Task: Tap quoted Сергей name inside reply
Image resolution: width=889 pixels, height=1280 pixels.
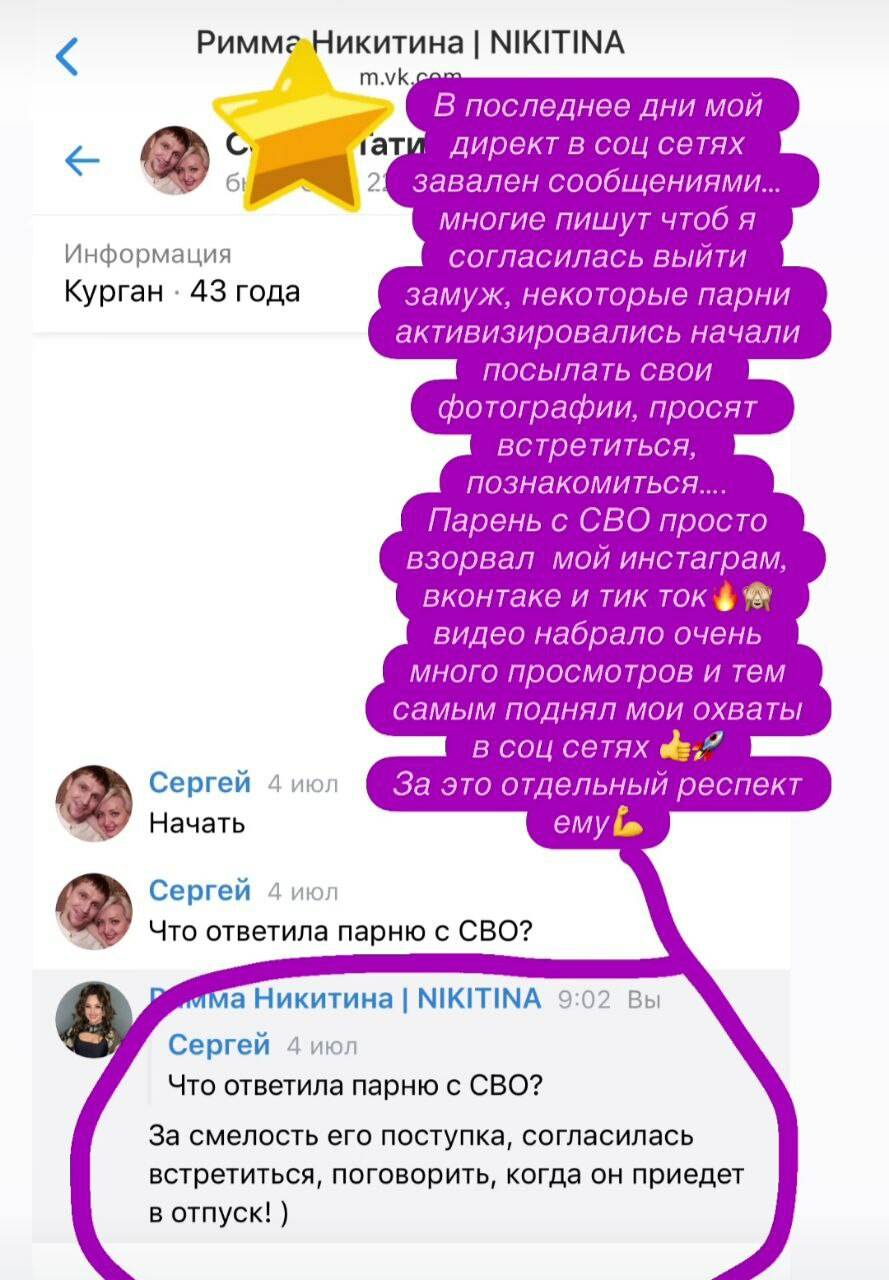Action: [x=219, y=1045]
